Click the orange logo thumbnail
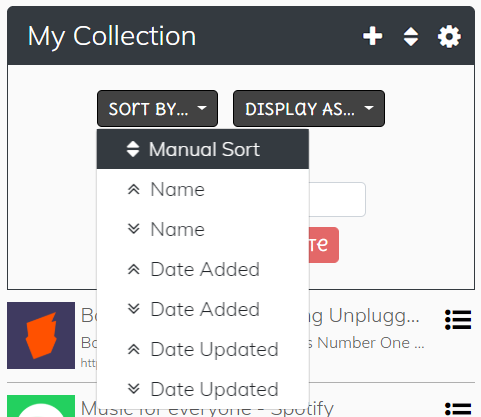Viewport: 481px width, 417px height. [41, 335]
